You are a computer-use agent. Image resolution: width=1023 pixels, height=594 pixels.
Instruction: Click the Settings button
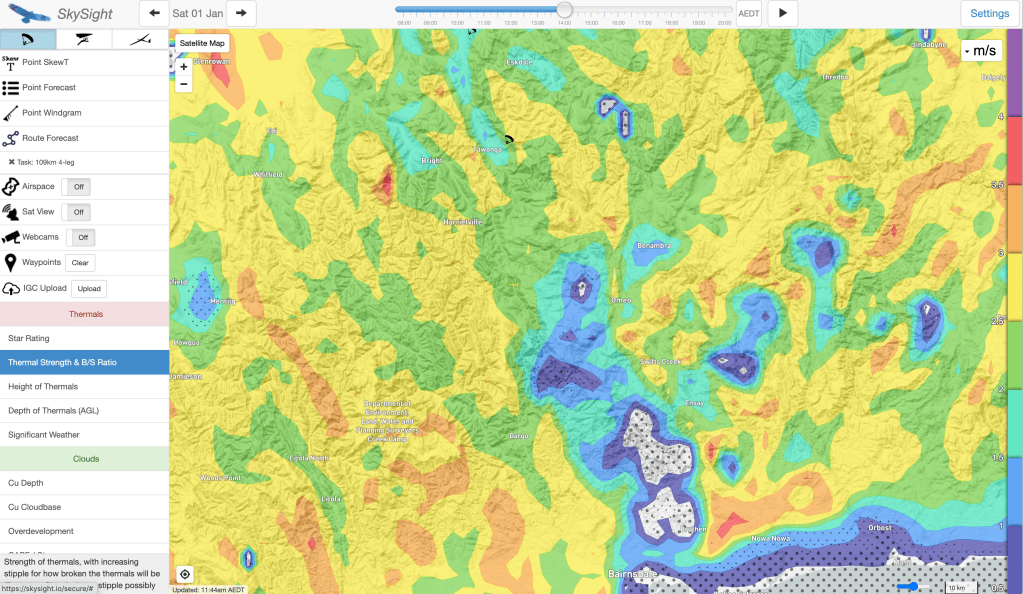[x=989, y=14]
